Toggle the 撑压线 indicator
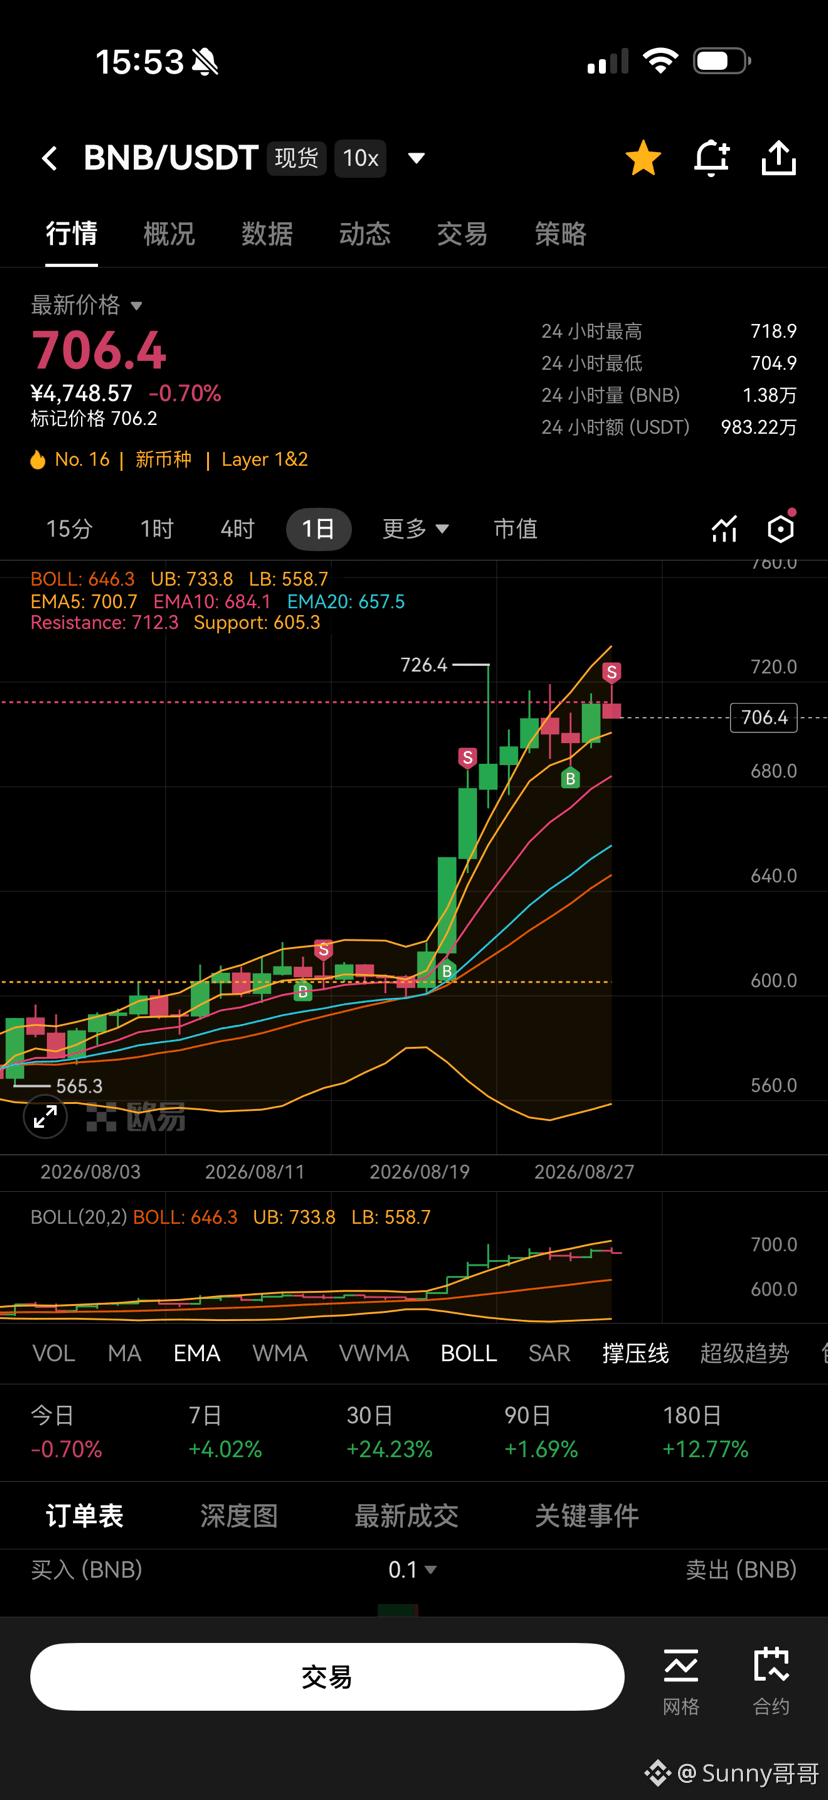Image resolution: width=828 pixels, height=1800 pixels. coord(636,1354)
